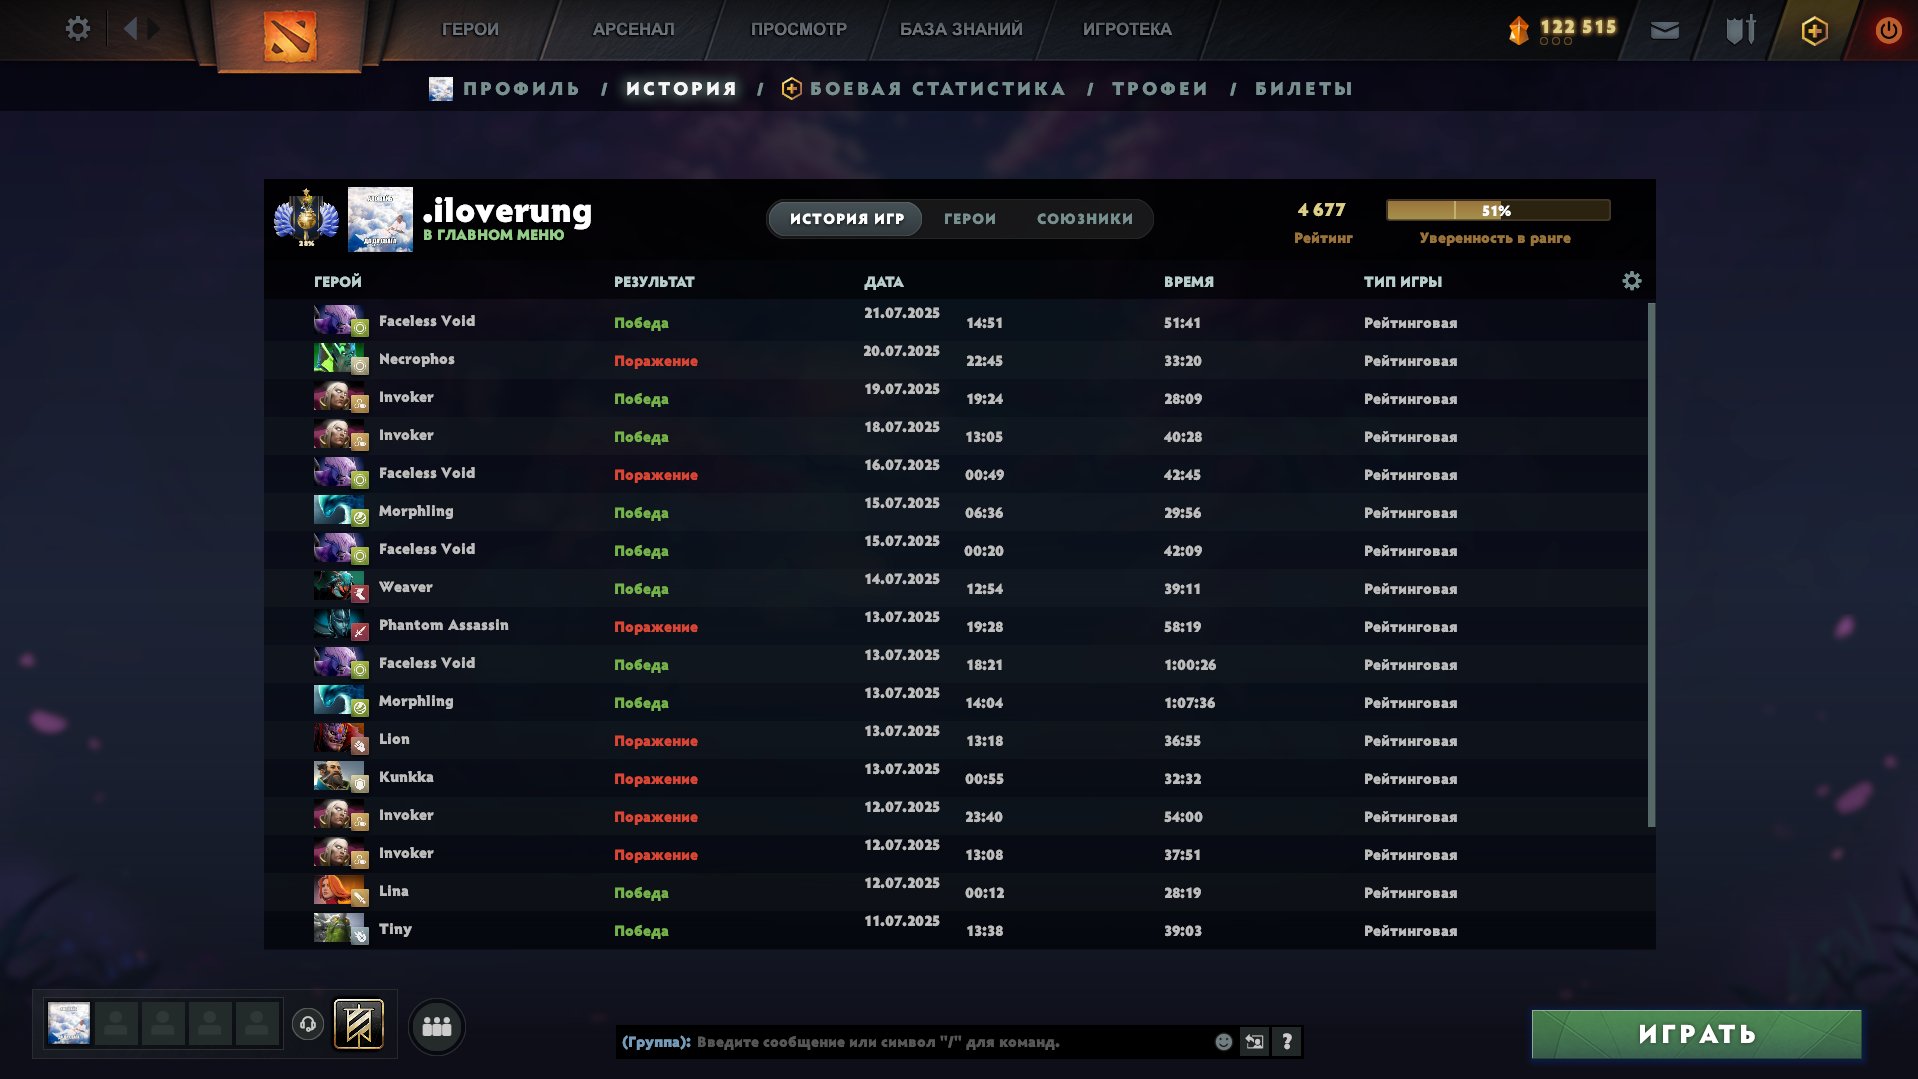Click the rank medal badge icon

coord(306,218)
